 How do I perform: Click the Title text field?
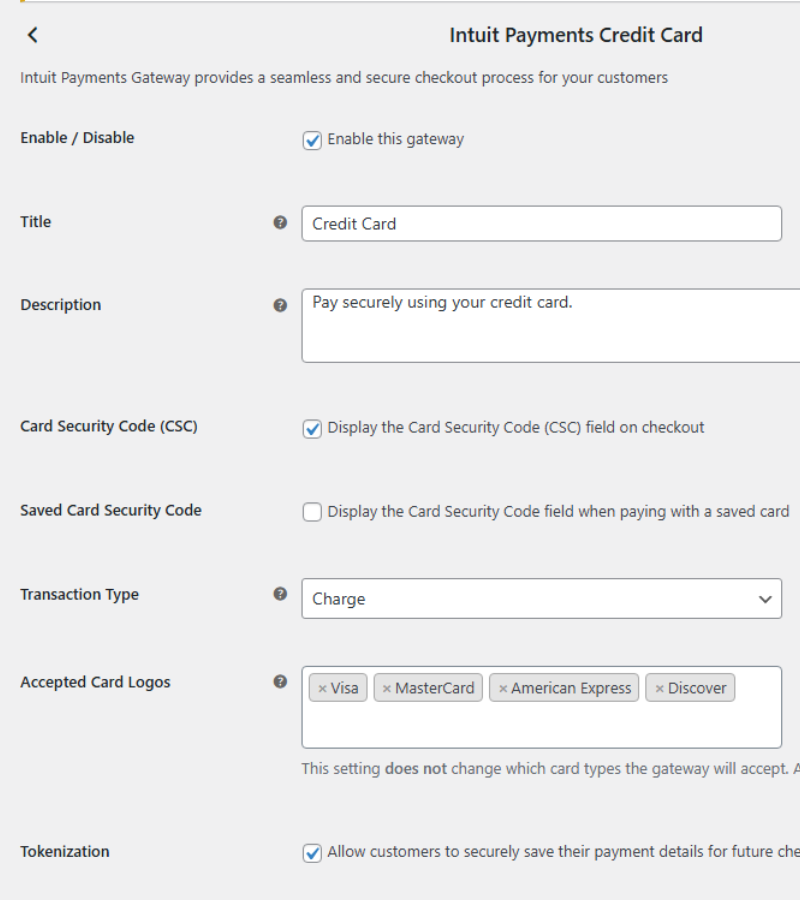540,224
